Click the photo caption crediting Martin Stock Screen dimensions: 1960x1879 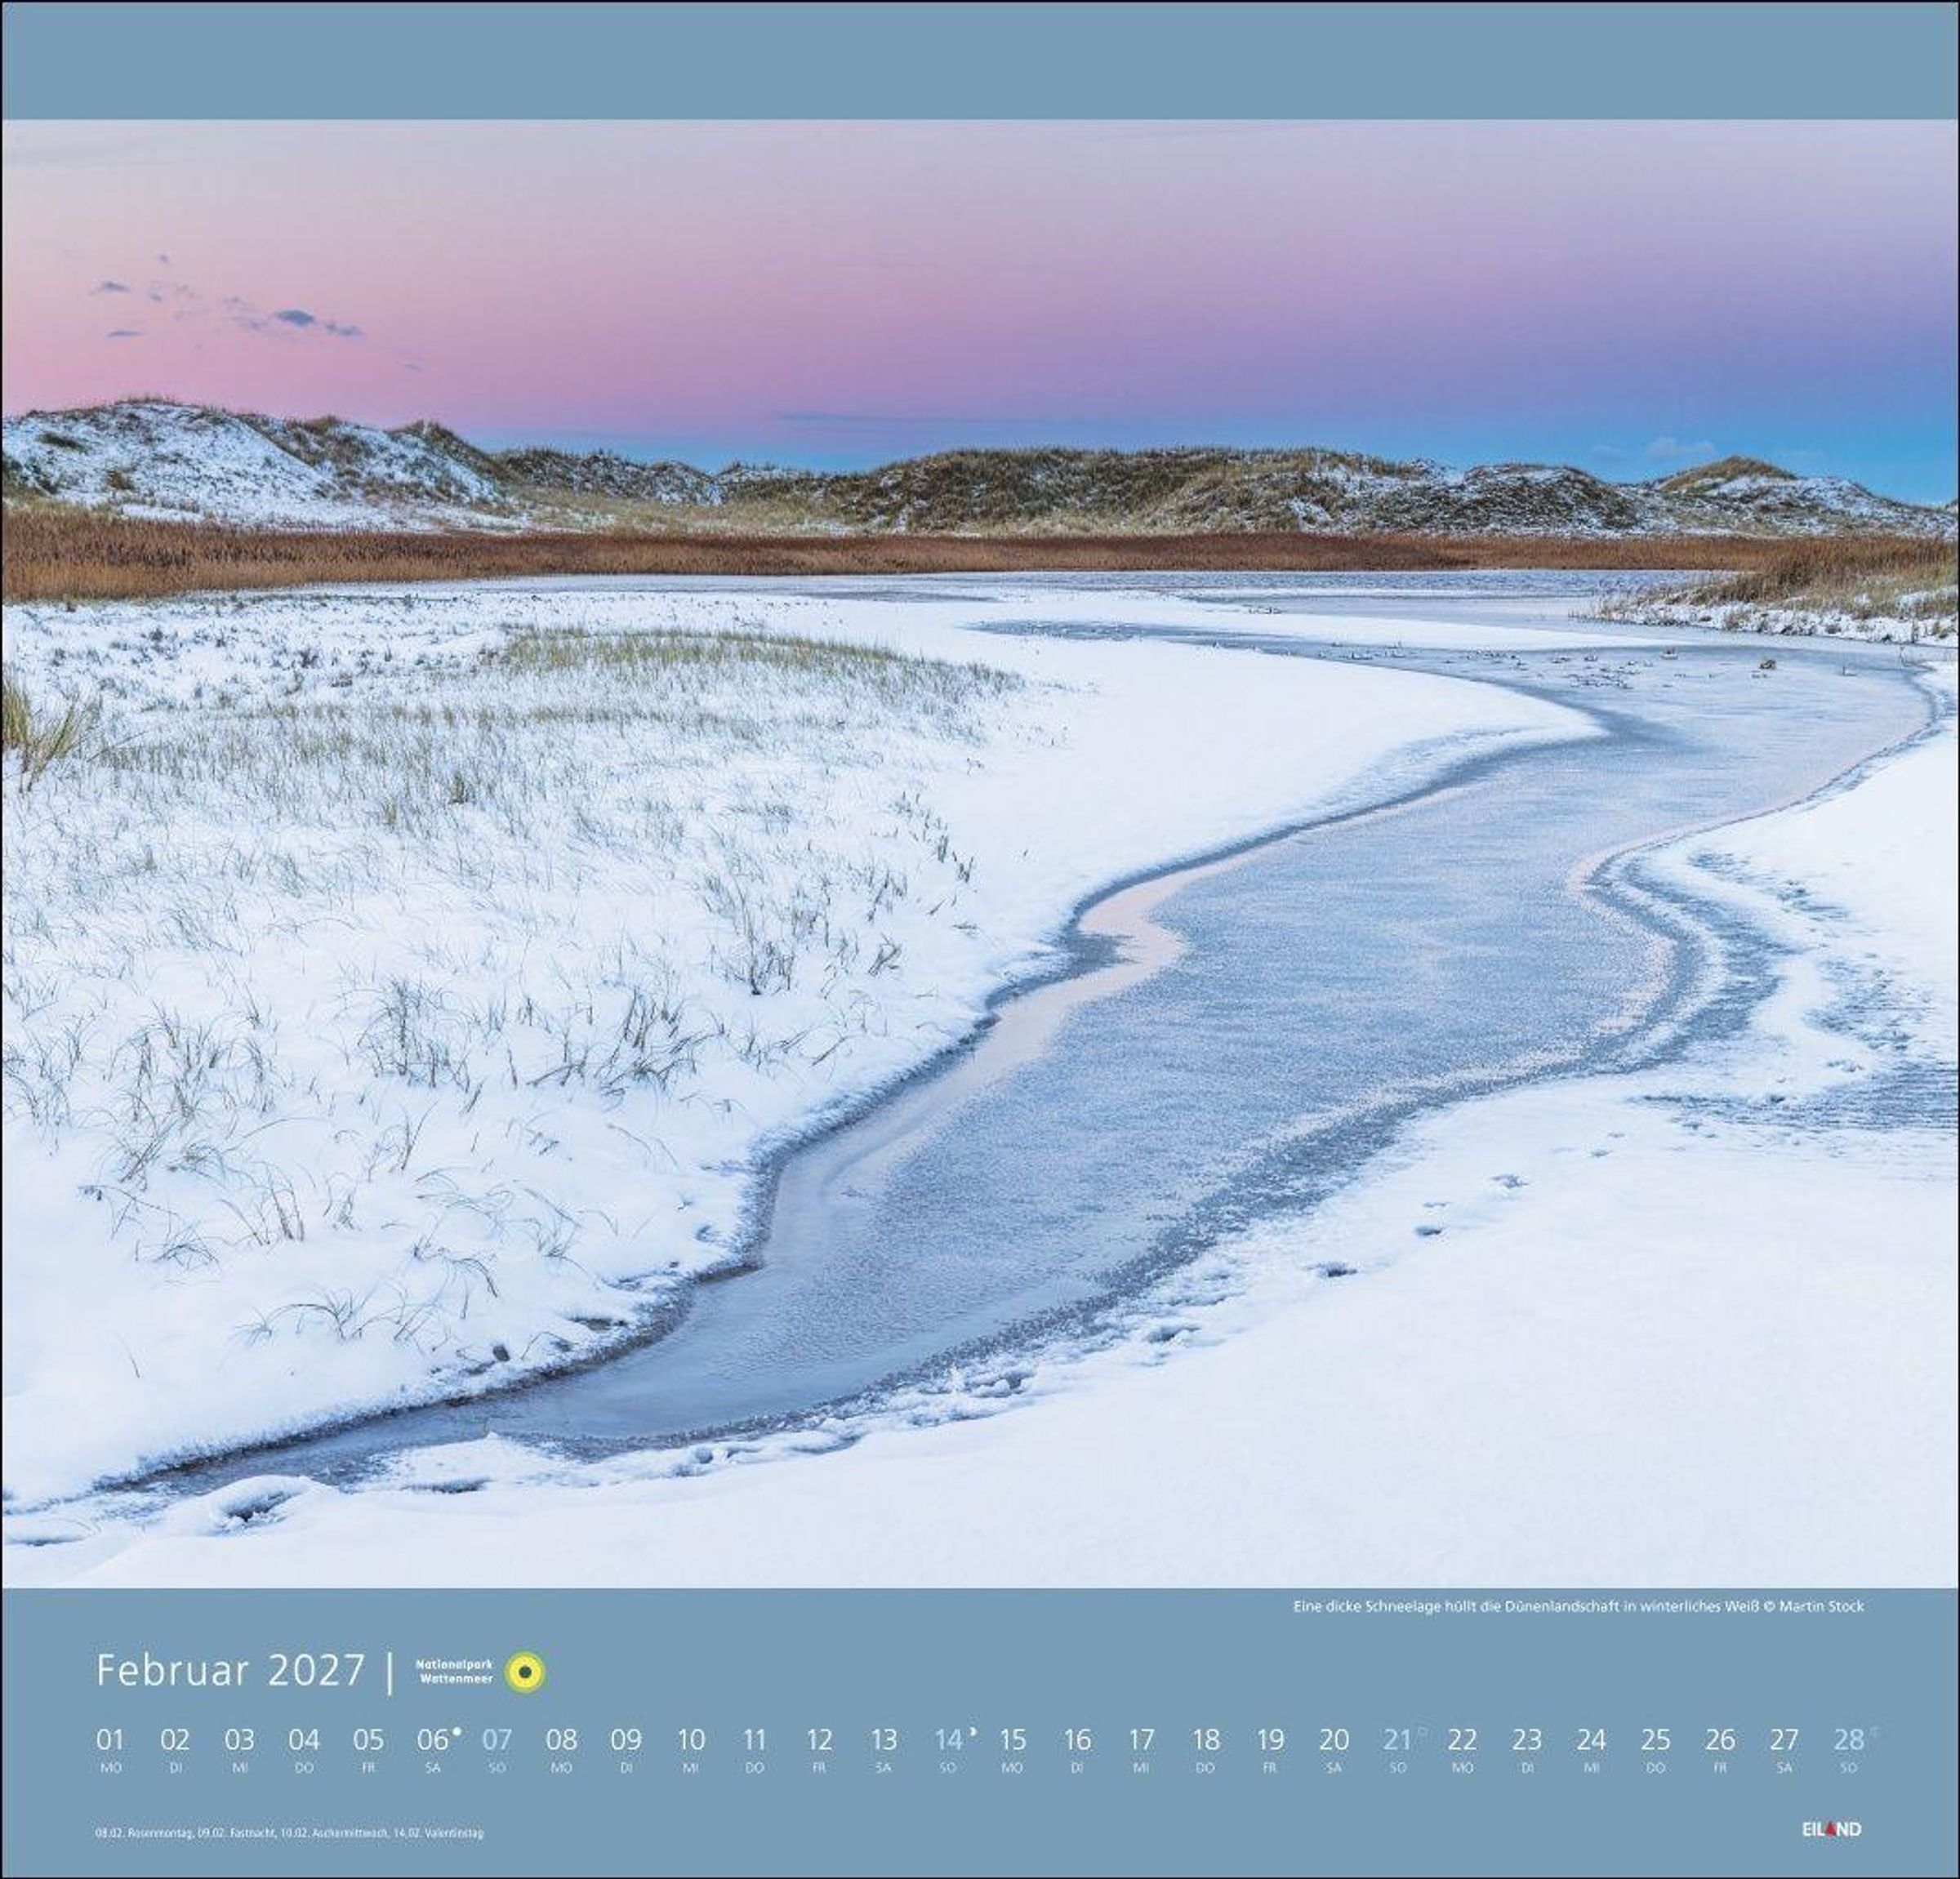(1578, 1607)
